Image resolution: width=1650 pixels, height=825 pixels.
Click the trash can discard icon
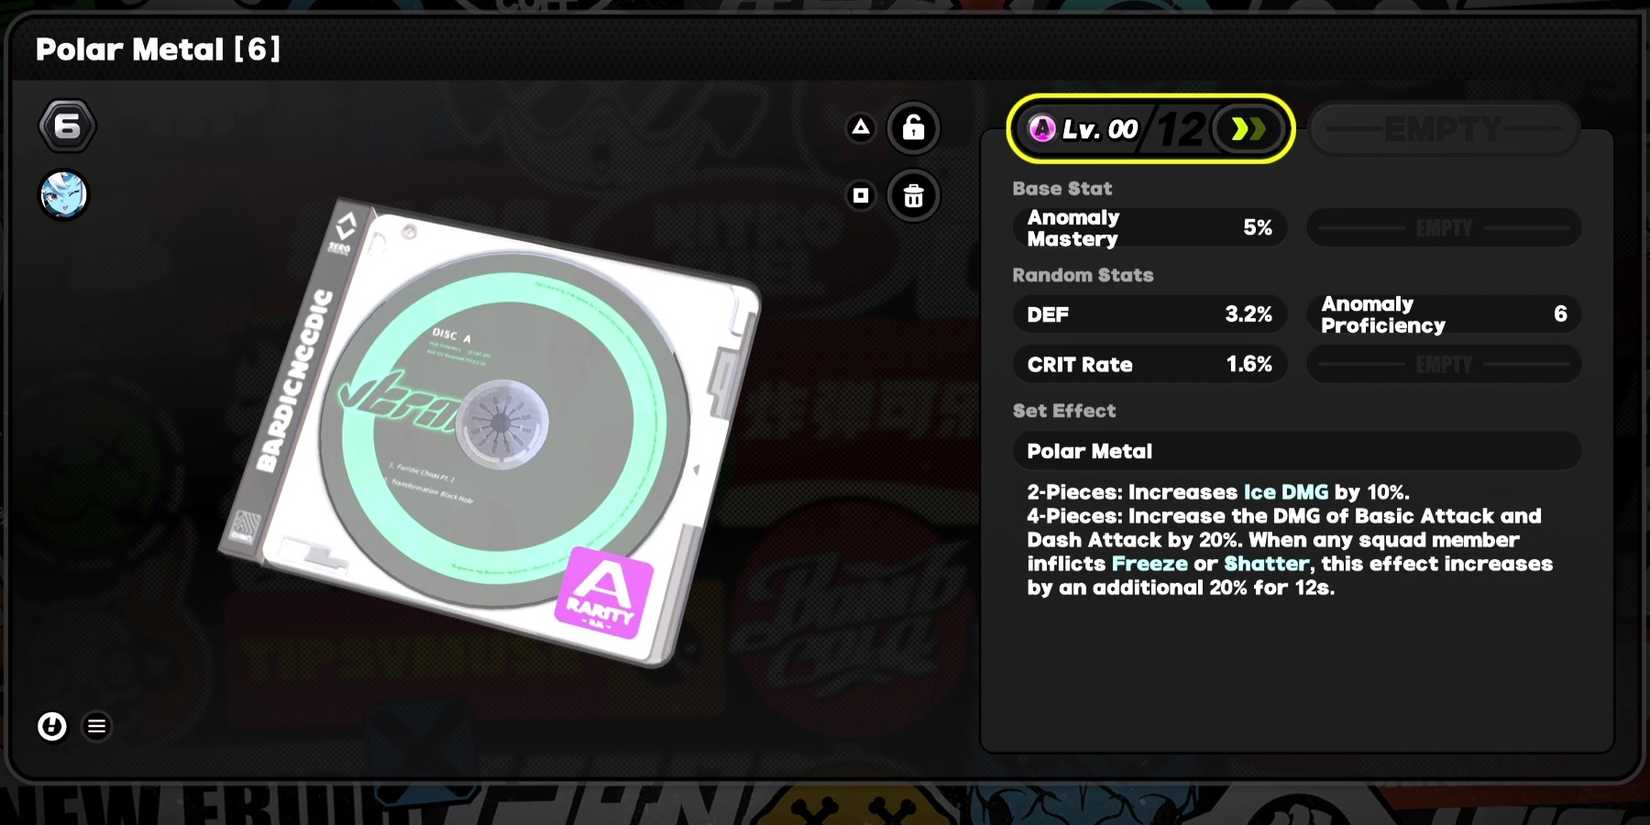(x=913, y=196)
